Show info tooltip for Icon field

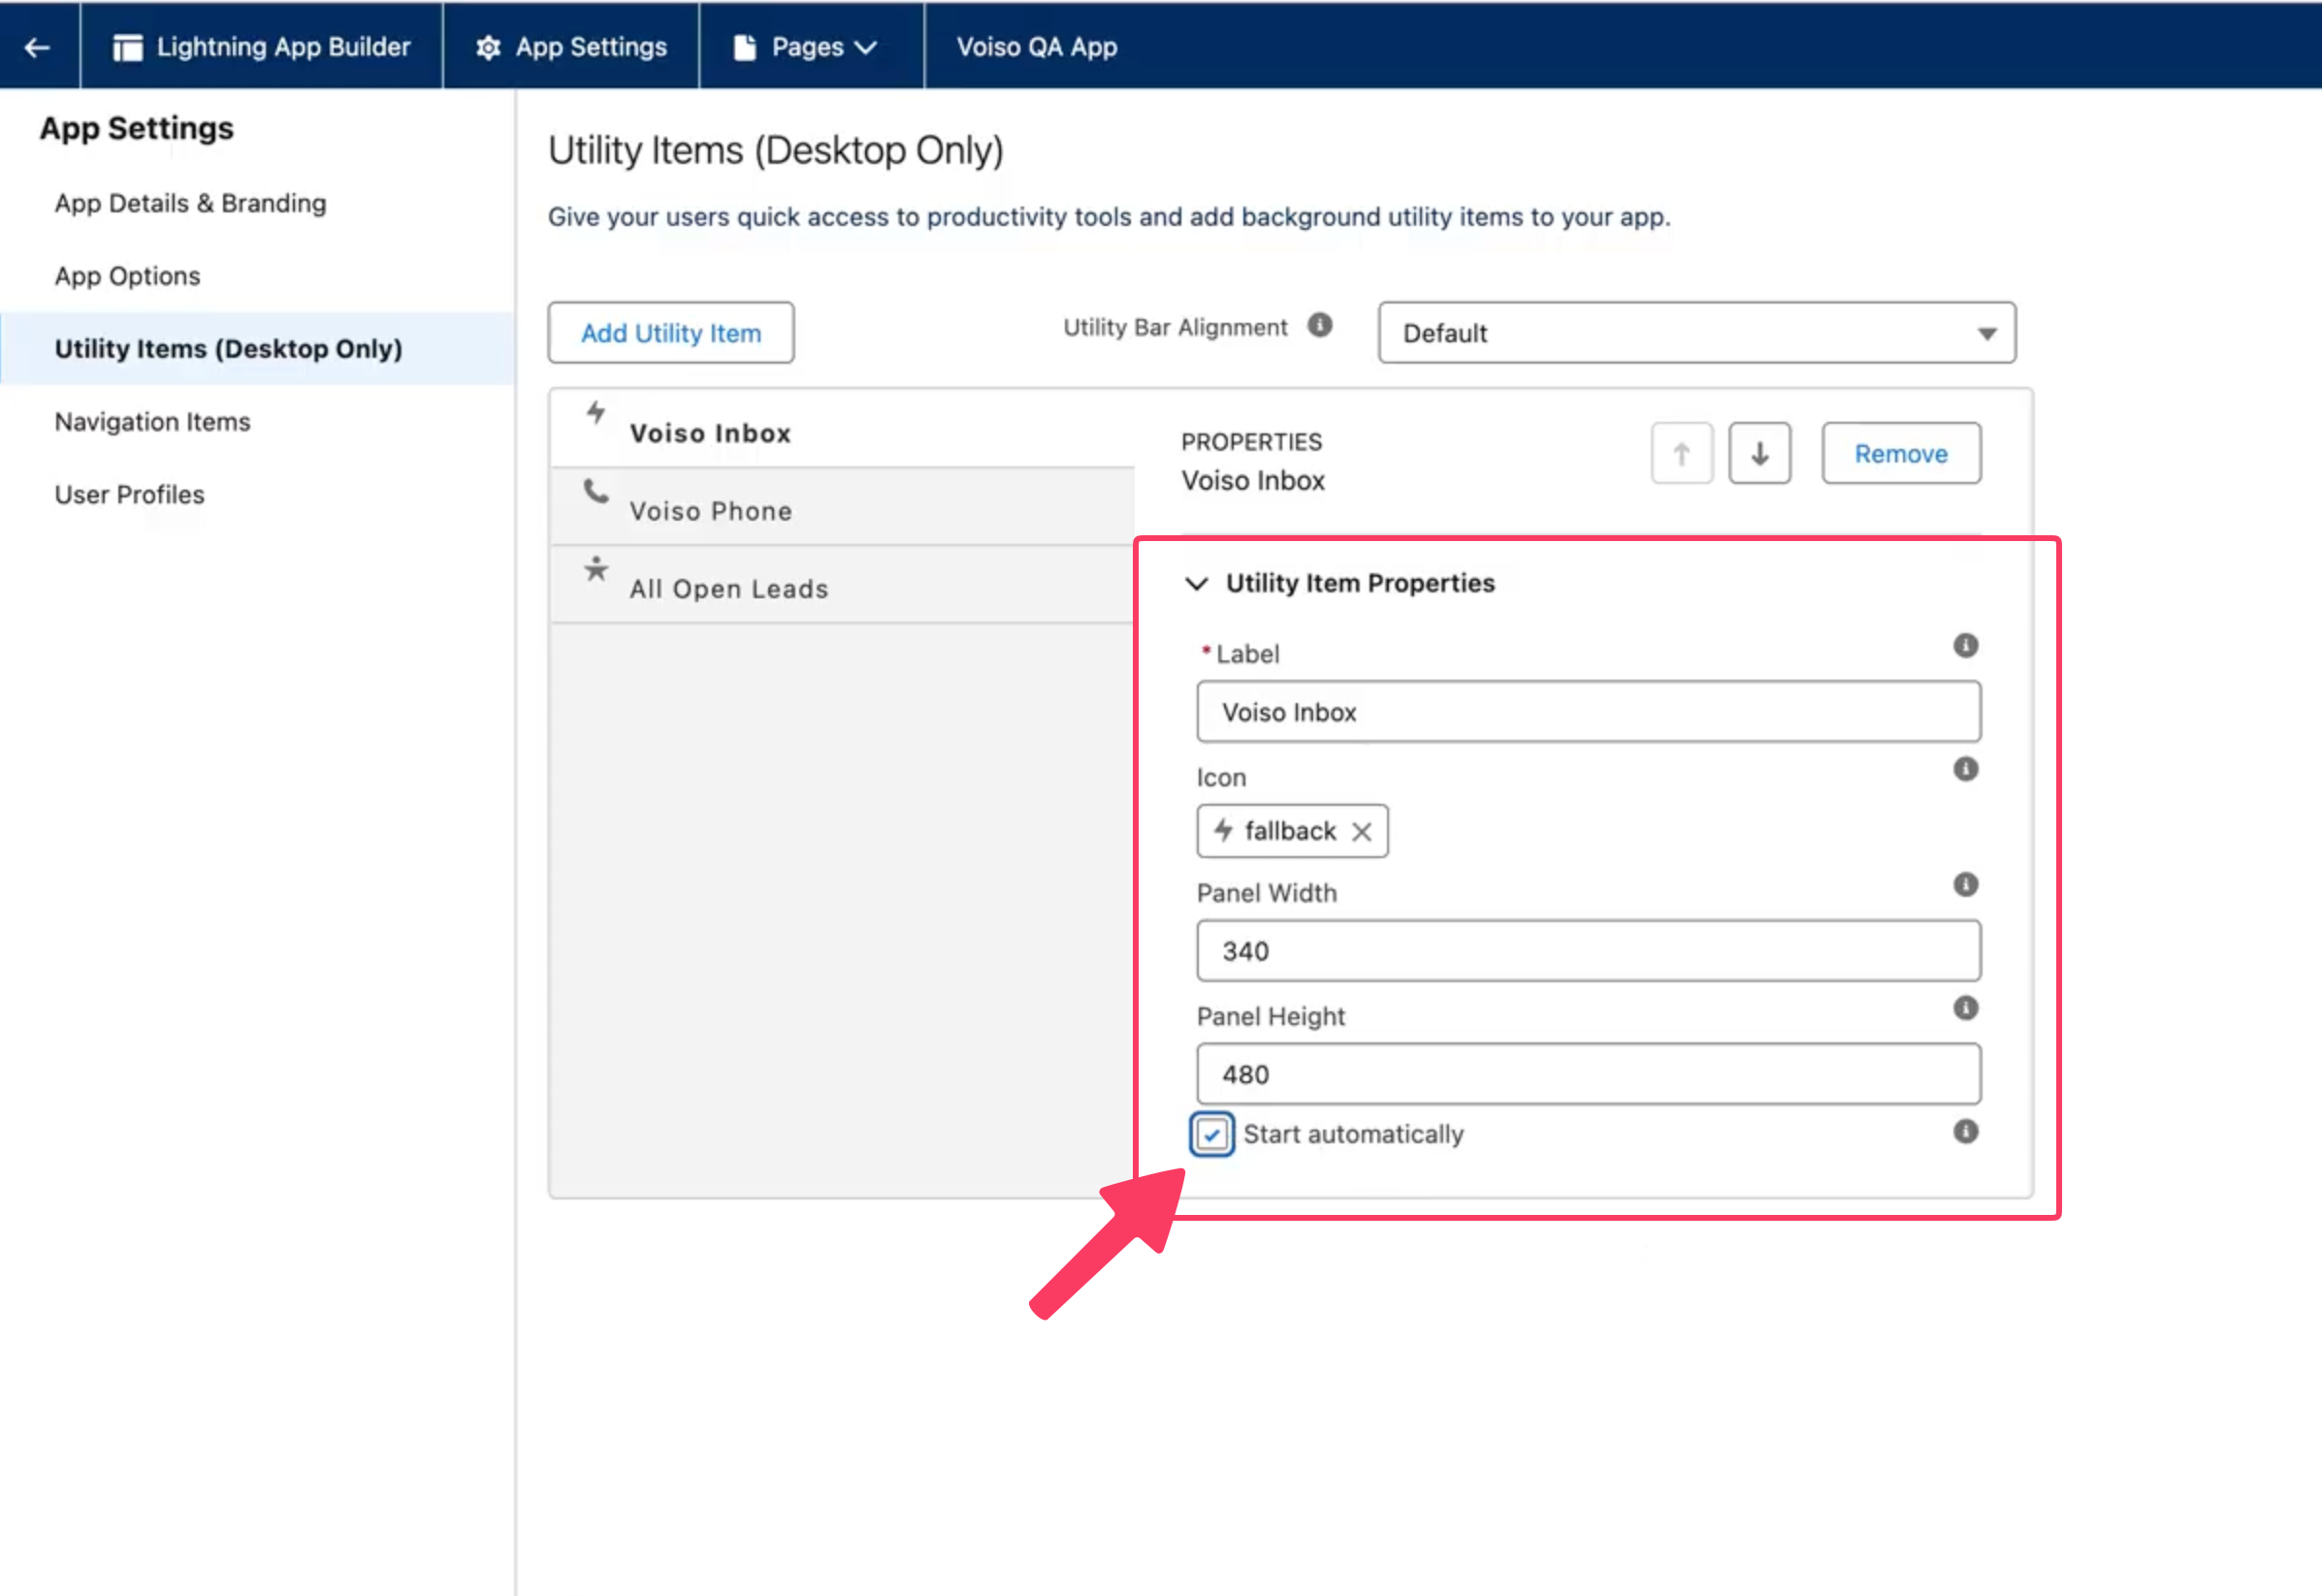tap(1966, 769)
